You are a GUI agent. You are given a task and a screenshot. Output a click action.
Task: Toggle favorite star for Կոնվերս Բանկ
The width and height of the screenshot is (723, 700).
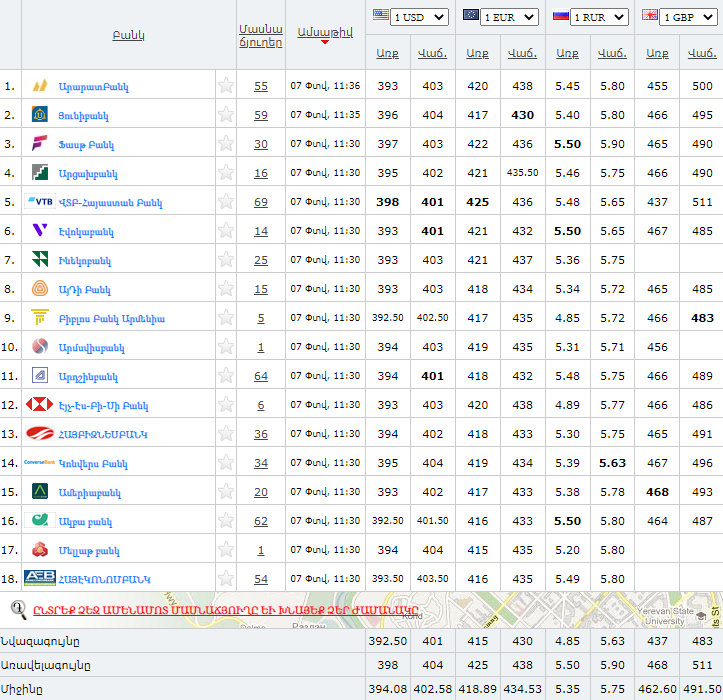coord(226,463)
